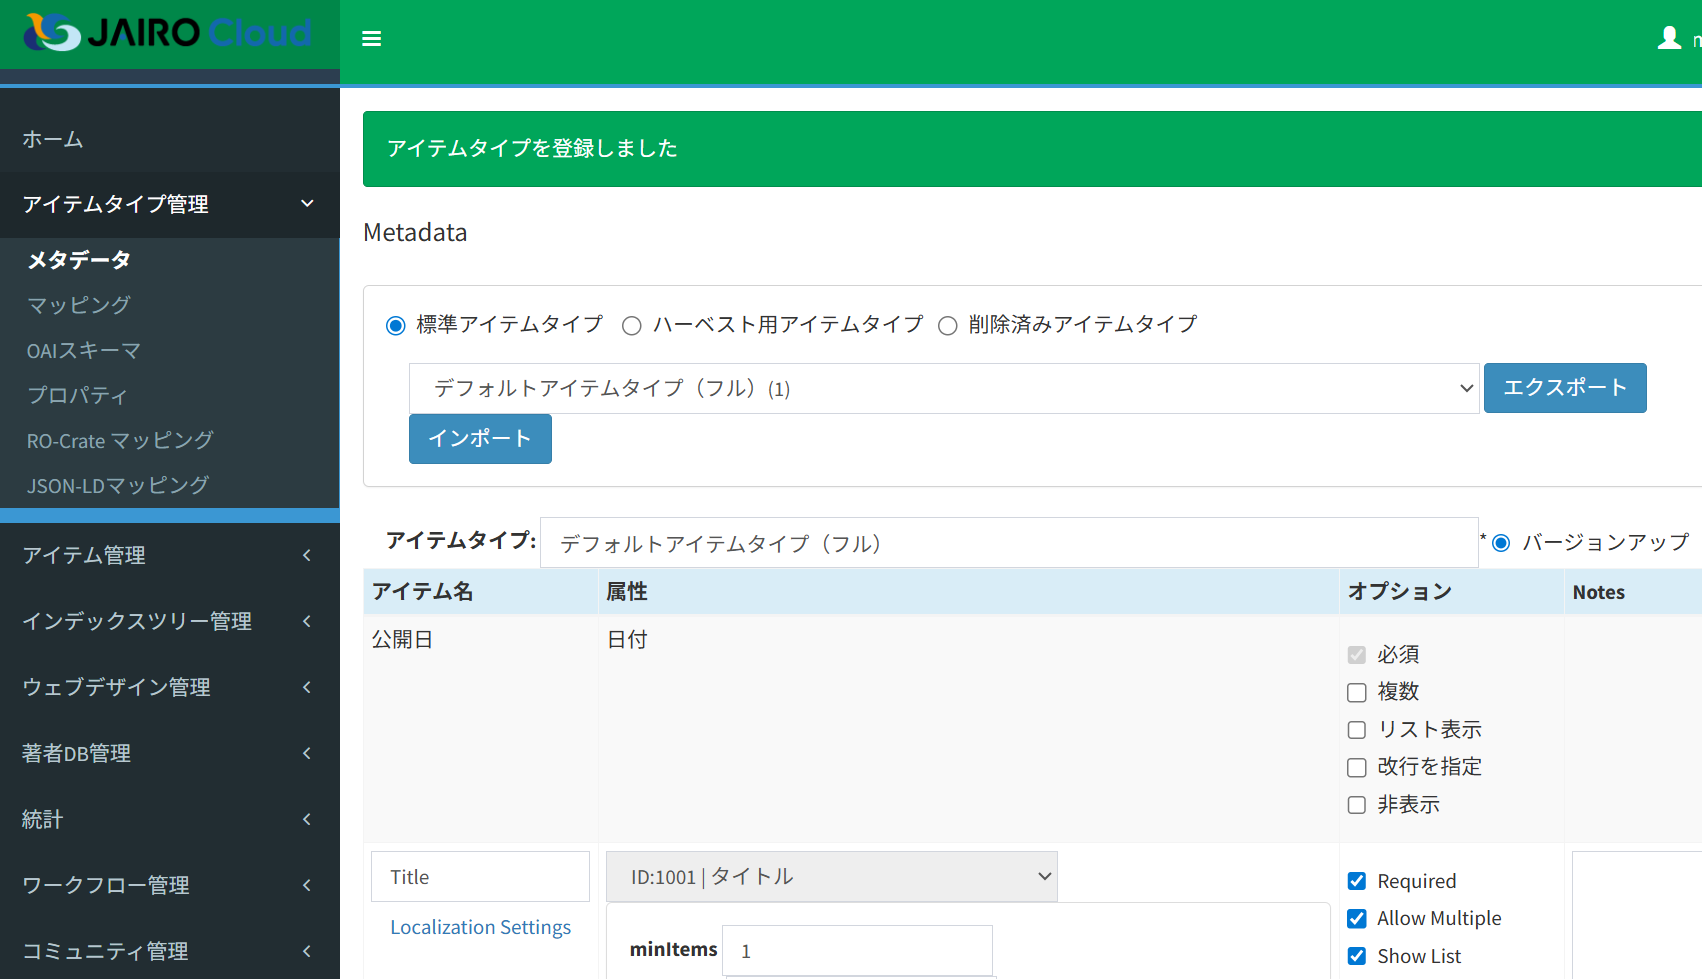The height and width of the screenshot is (979, 1702).
Task: Collapse the アイテムタイプ管理 chevron
Action: 307,204
